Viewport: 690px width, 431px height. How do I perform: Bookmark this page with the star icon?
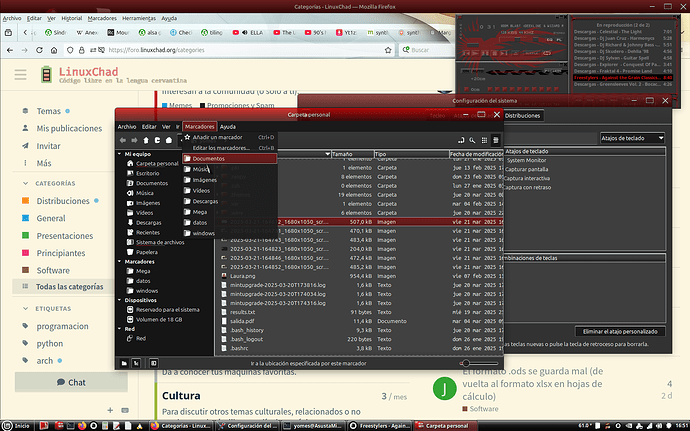pyautogui.click(x=388, y=50)
